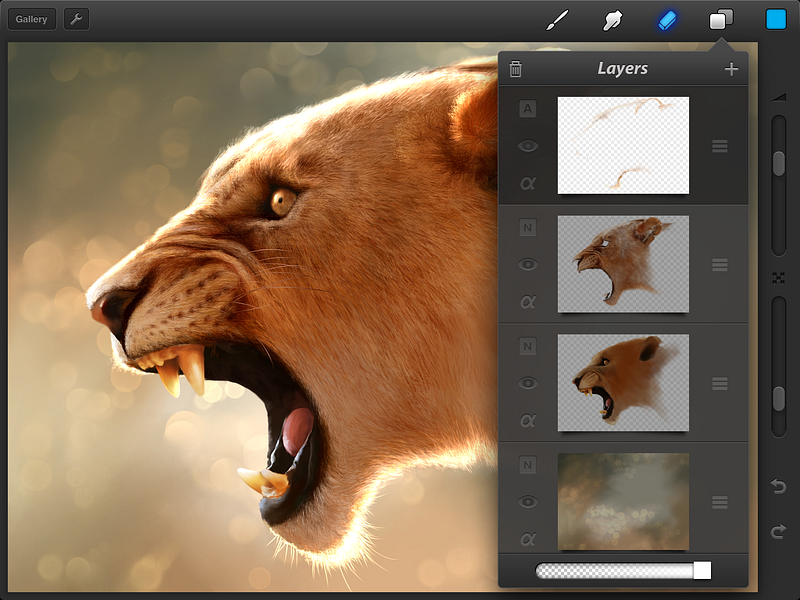Click the layer opacity slider handle

pyautogui.click(x=702, y=570)
